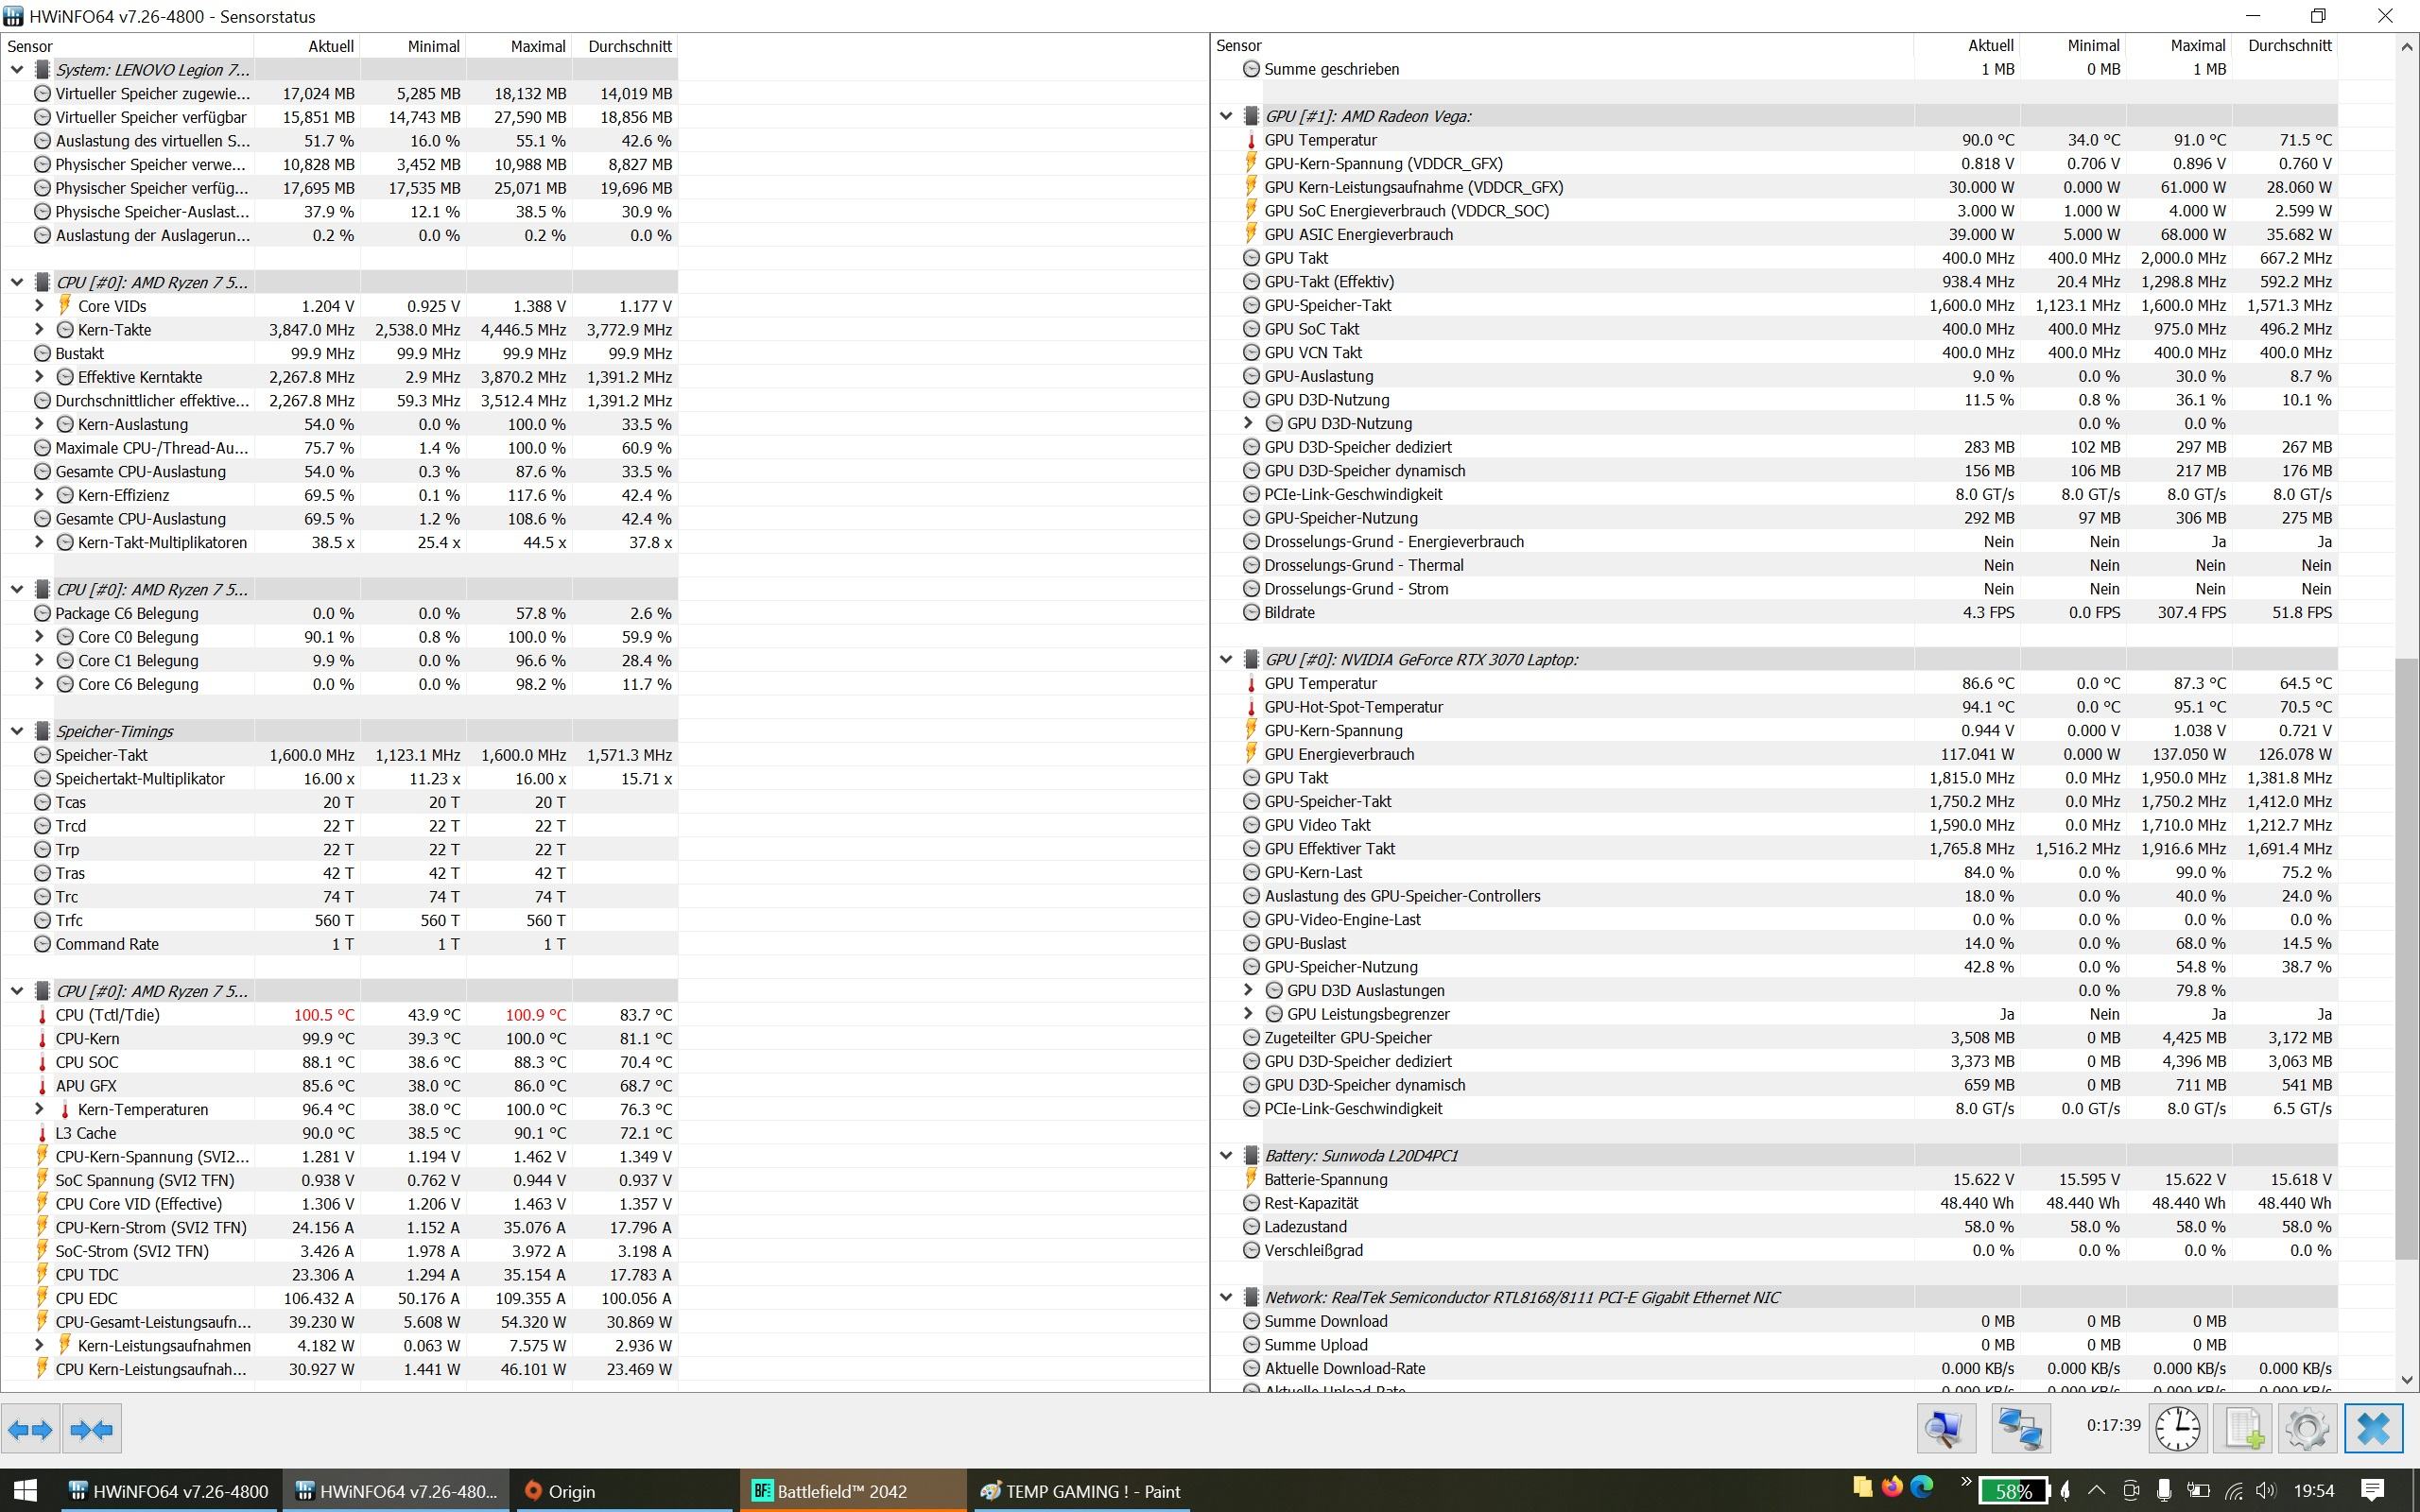Click the Firefox tray icon
This screenshot has width=2420, height=1512.
click(1891, 1486)
